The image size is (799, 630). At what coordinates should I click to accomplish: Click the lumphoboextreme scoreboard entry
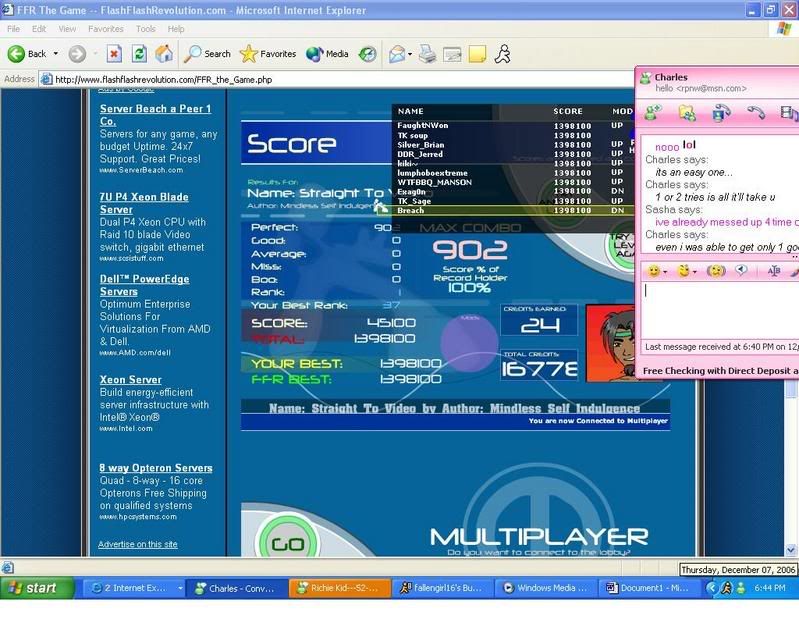512,173
